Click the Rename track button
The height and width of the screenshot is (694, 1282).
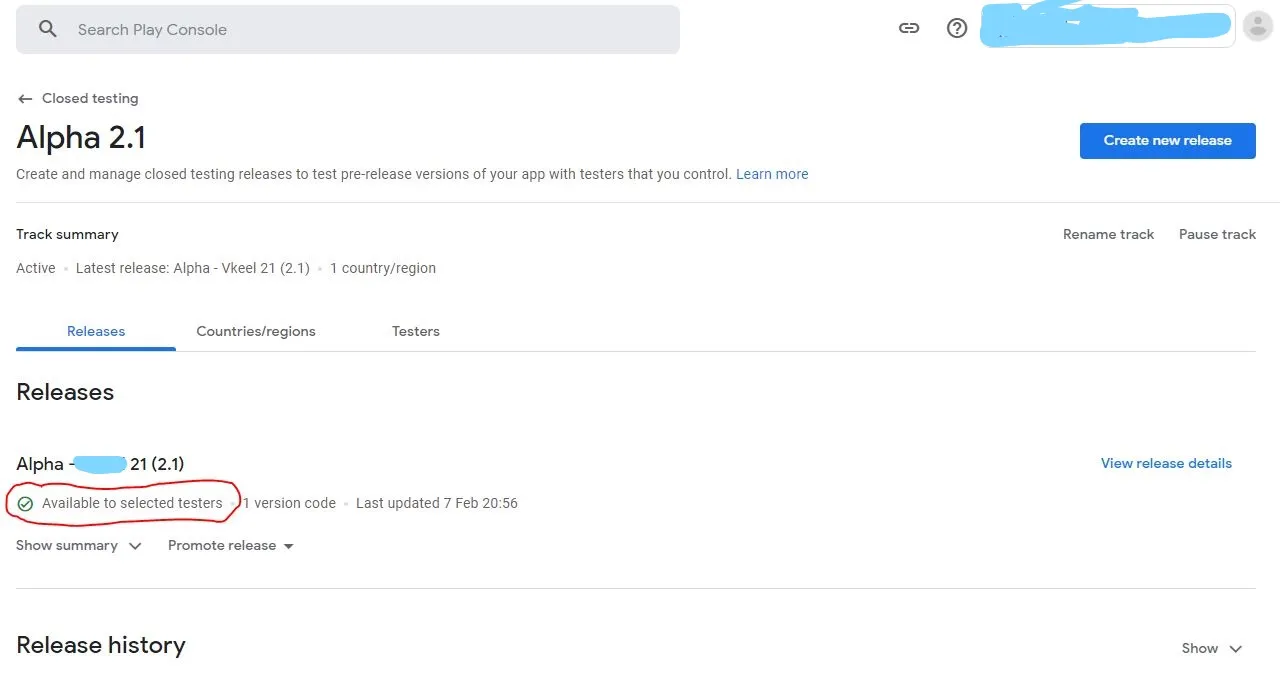1108,234
